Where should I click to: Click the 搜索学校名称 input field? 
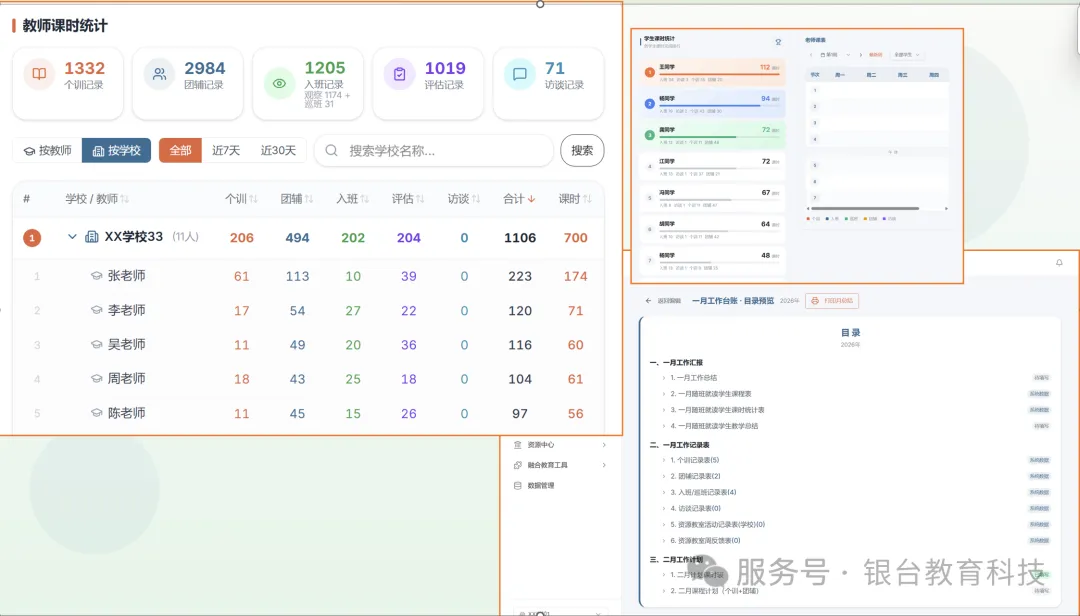point(434,150)
